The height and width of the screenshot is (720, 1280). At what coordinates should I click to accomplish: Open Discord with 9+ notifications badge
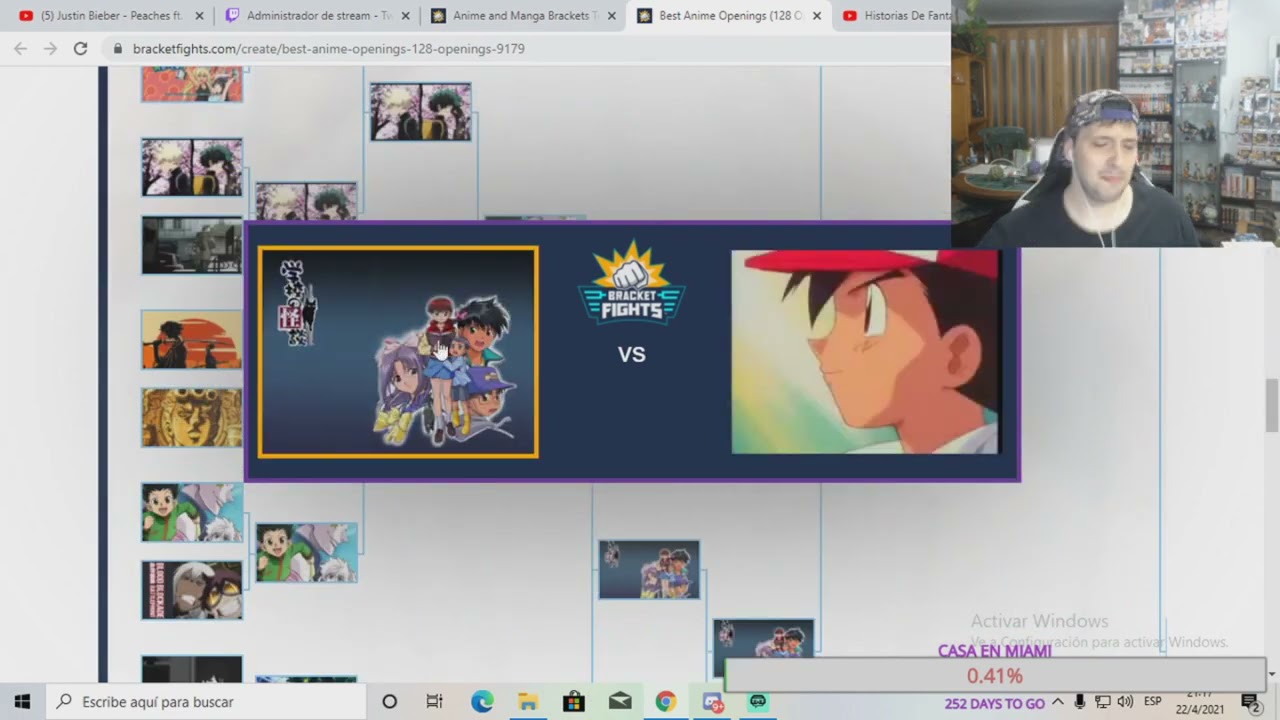pyautogui.click(x=712, y=702)
